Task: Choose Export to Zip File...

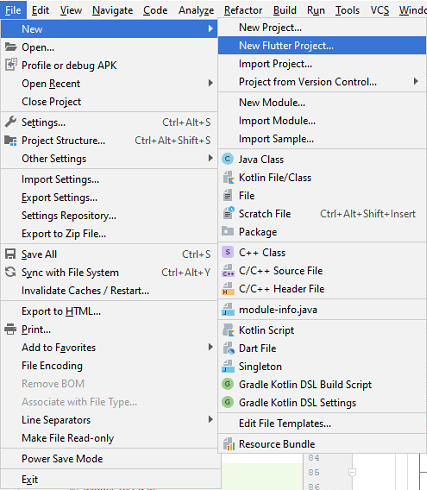Action: 109,233
